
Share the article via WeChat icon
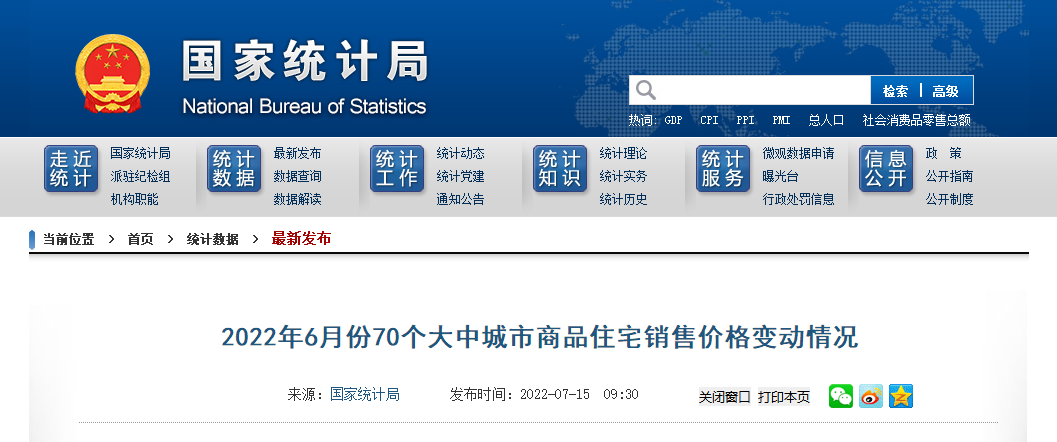pyautogui.click(x=841, y=396)
